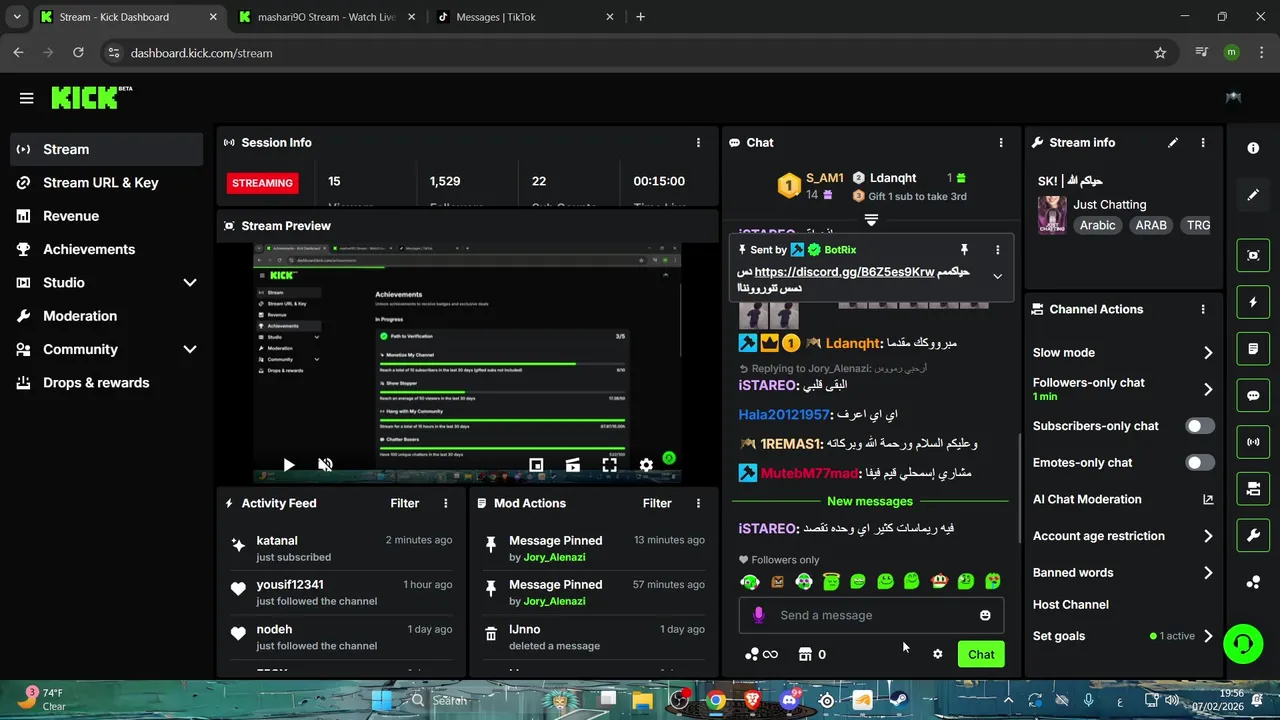The image size is (1280, 720).
Task: Open the Moderation page
Action: click(106, 316)
